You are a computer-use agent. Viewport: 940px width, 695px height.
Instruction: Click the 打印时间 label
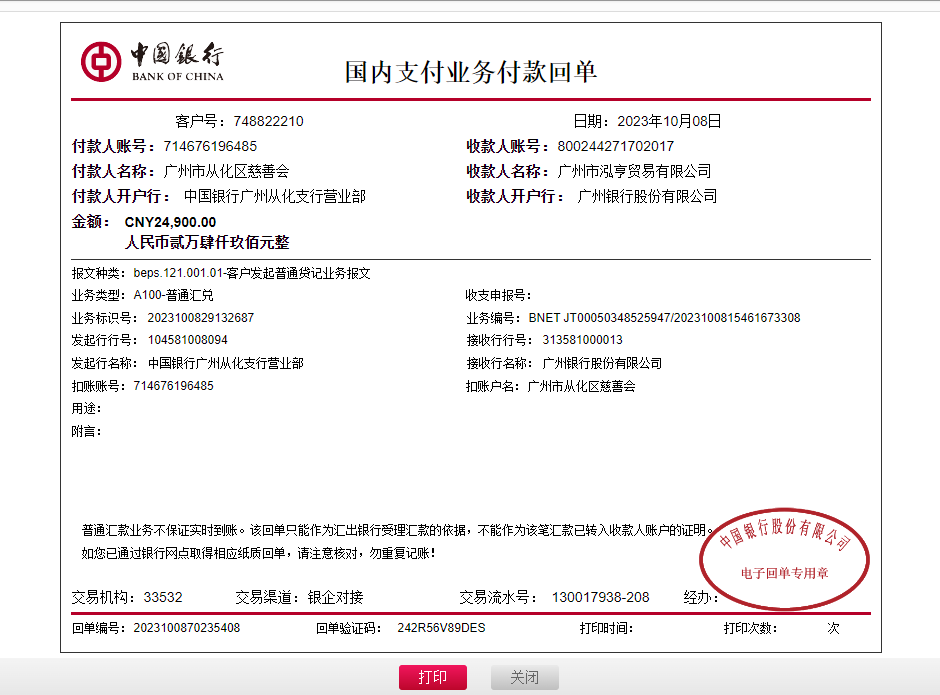(x=606, y=628)
